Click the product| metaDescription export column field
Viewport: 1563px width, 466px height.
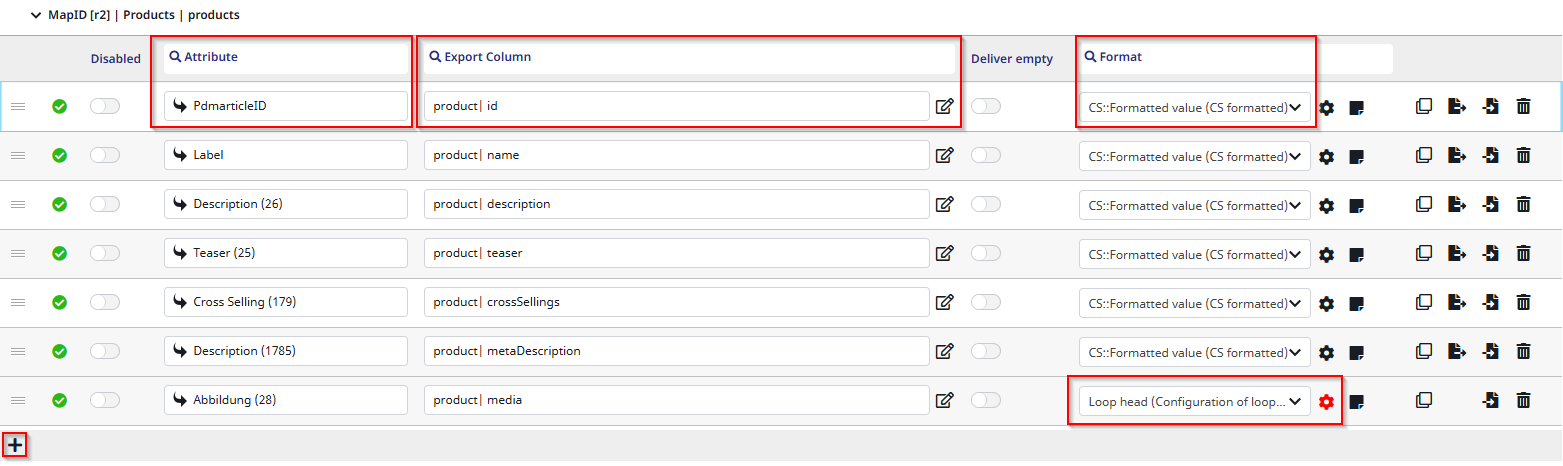(676, 351)
